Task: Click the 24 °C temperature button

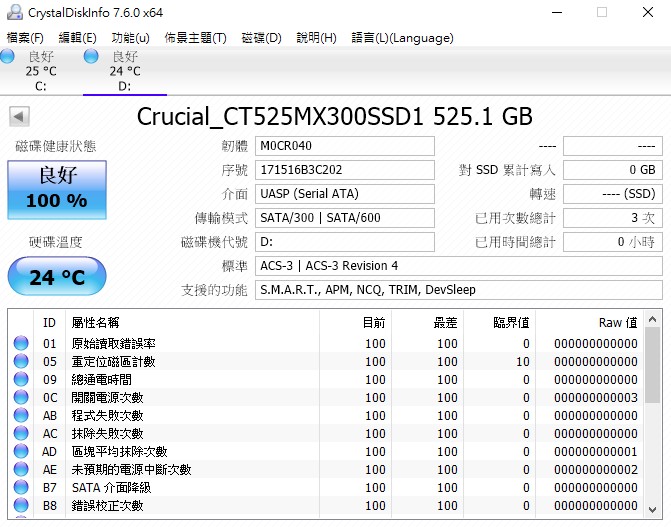Action: click(x=57, y=276)
